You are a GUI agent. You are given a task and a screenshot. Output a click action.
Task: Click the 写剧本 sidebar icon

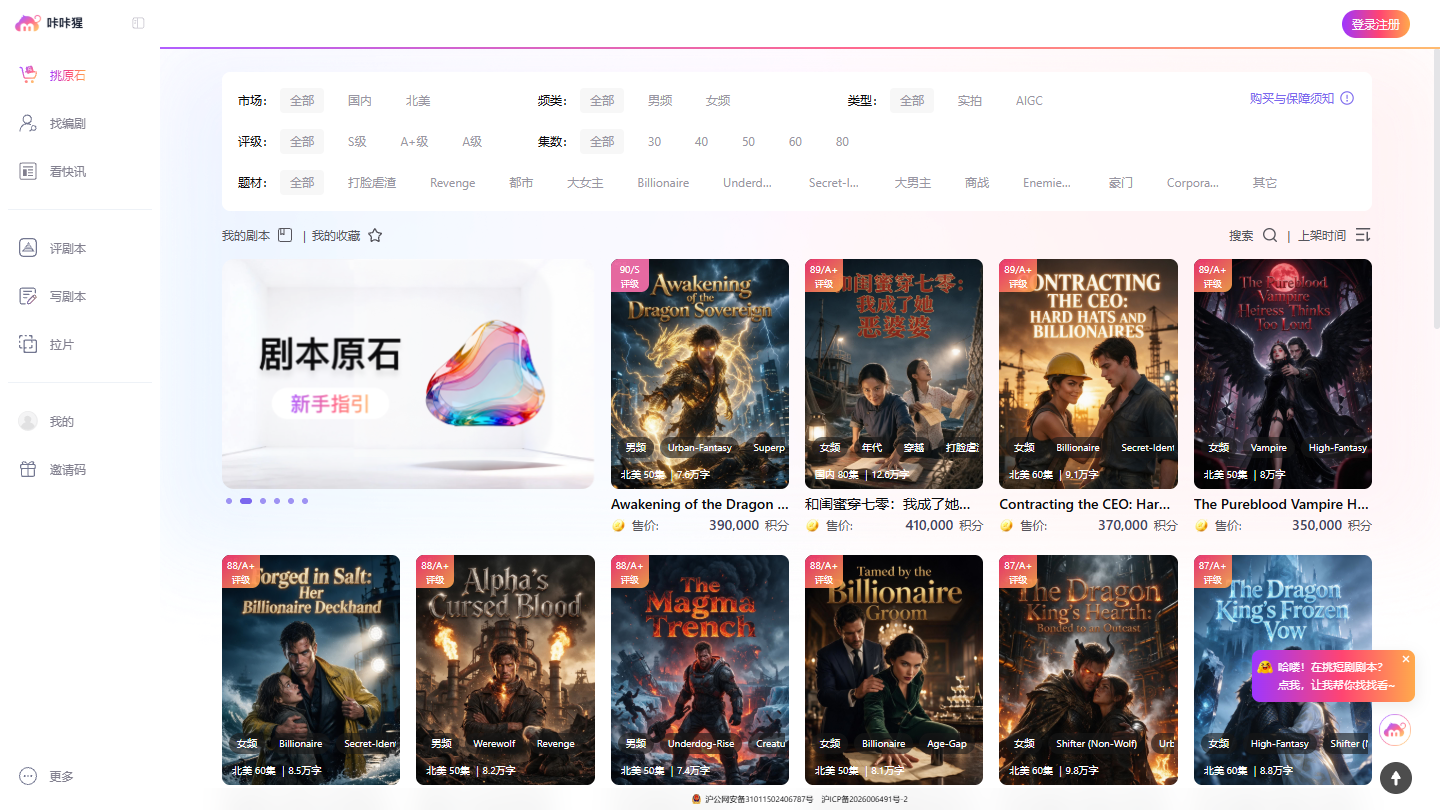click(x=28, y=296)
